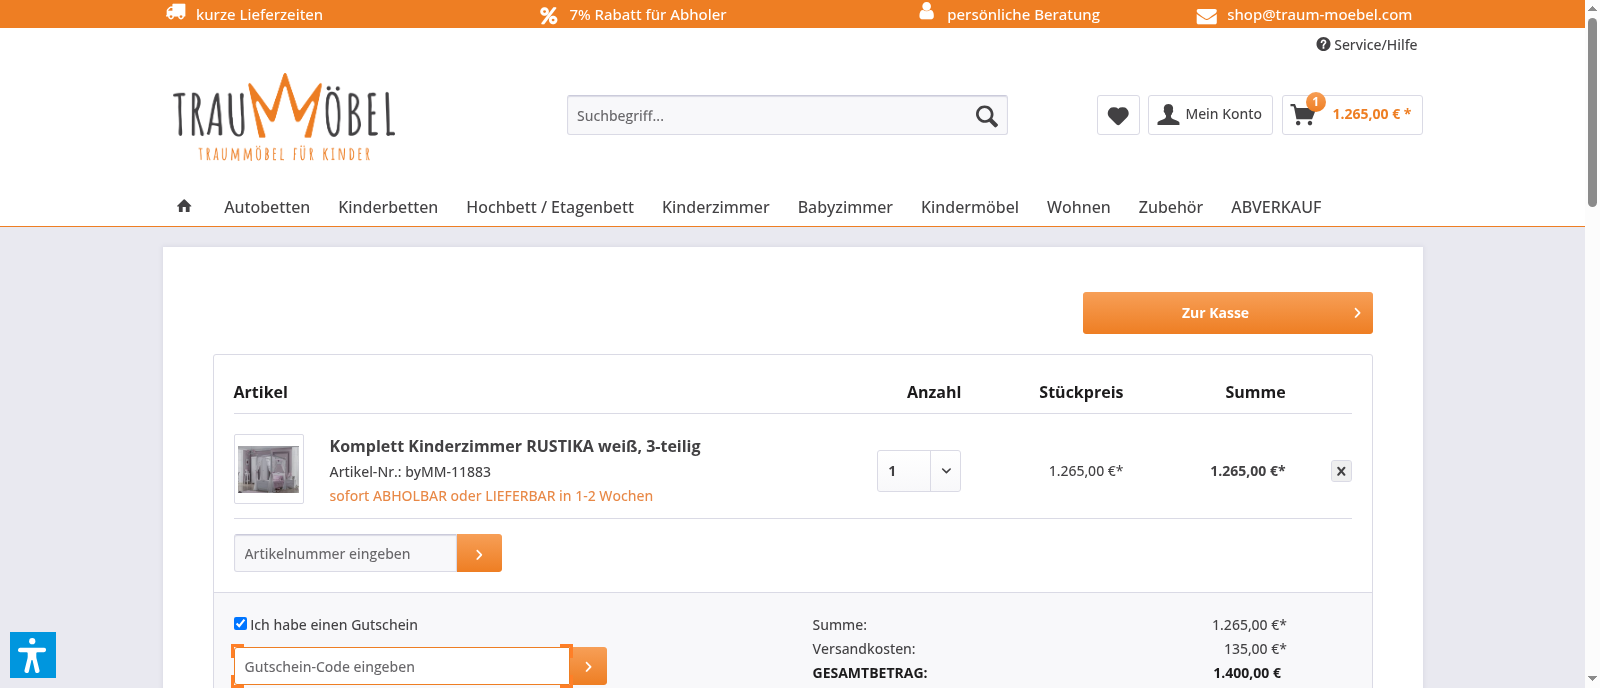Open the Zubehör menu

coord(1170,207)
